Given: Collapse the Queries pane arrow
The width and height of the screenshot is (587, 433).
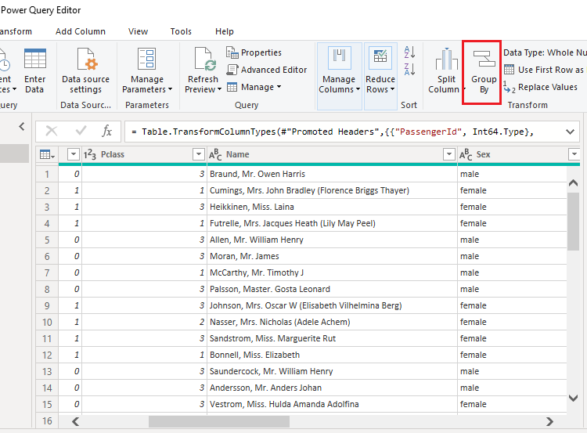Looking at the screenshot, I should pyautogui.click(x=22, y=126).
